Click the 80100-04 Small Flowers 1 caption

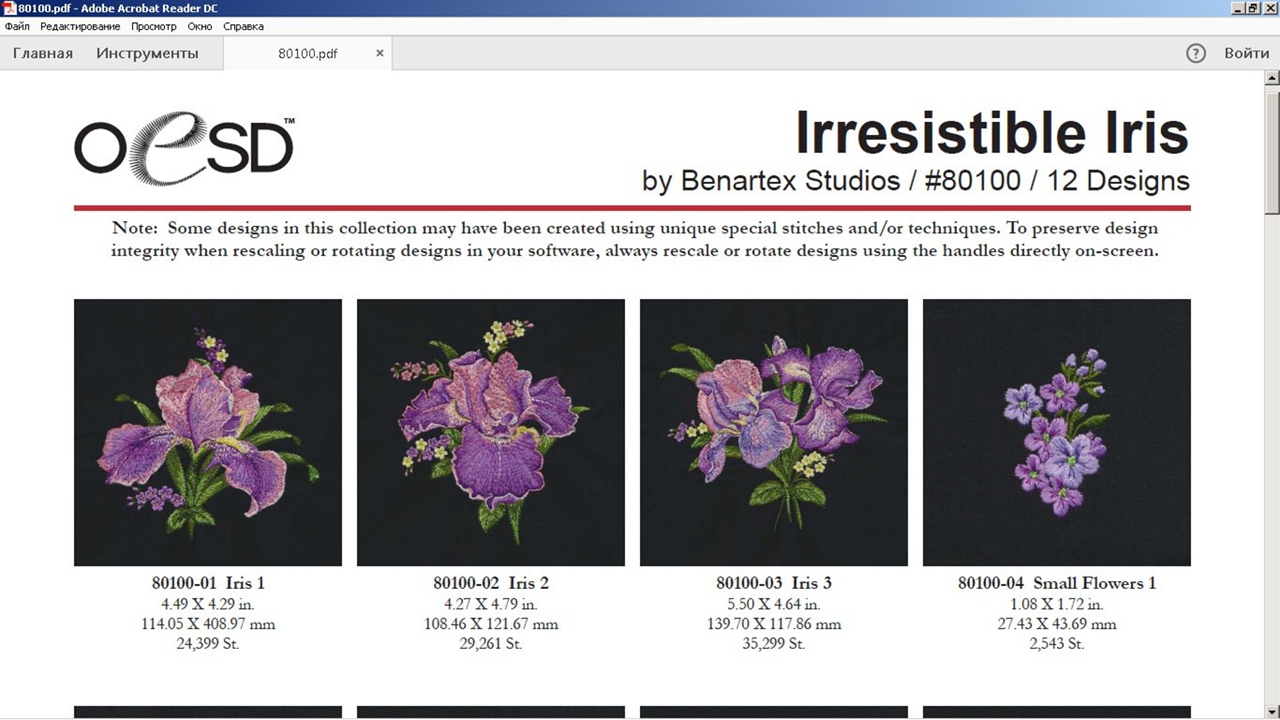[1057, 583]
